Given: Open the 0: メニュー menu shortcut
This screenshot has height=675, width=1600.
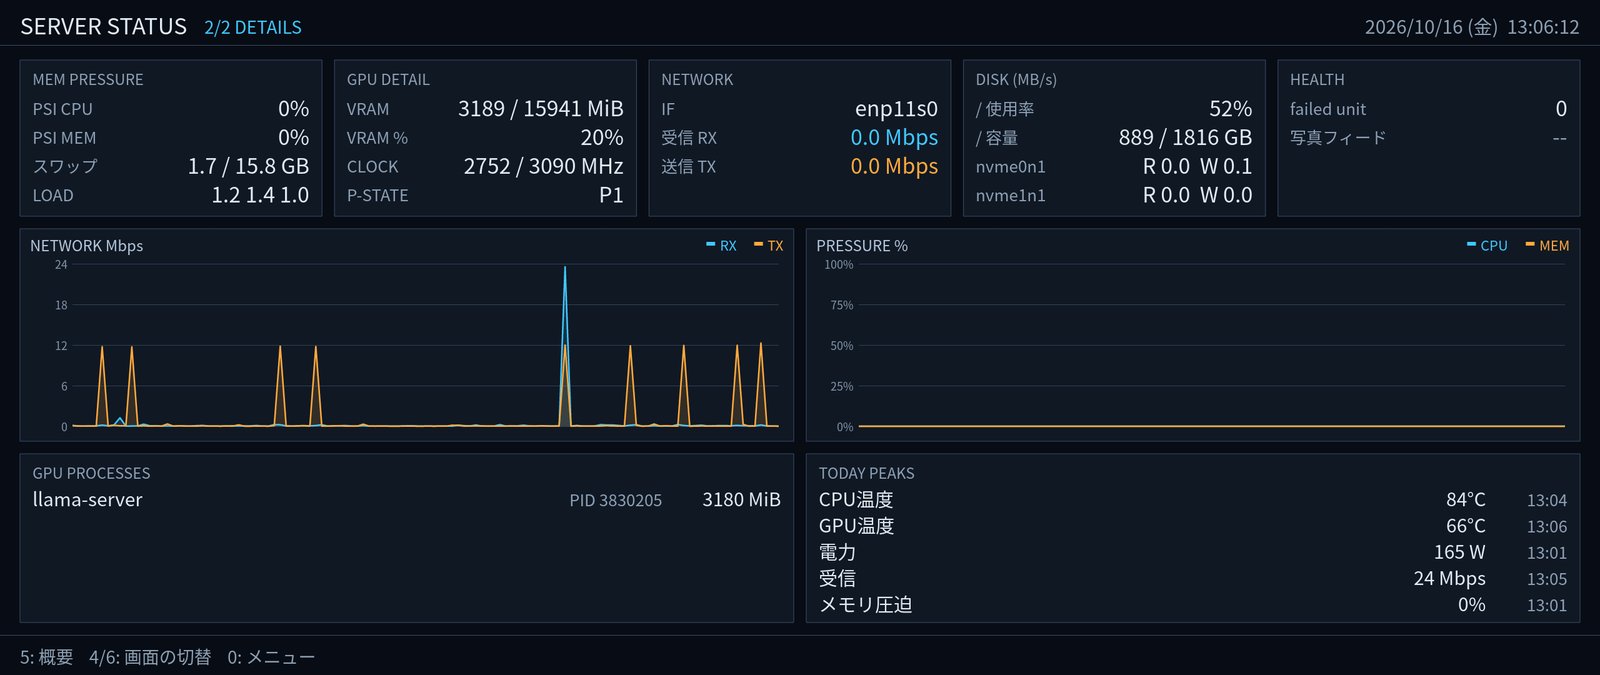Looking at the screenshot, I should (x=271, y=657).
